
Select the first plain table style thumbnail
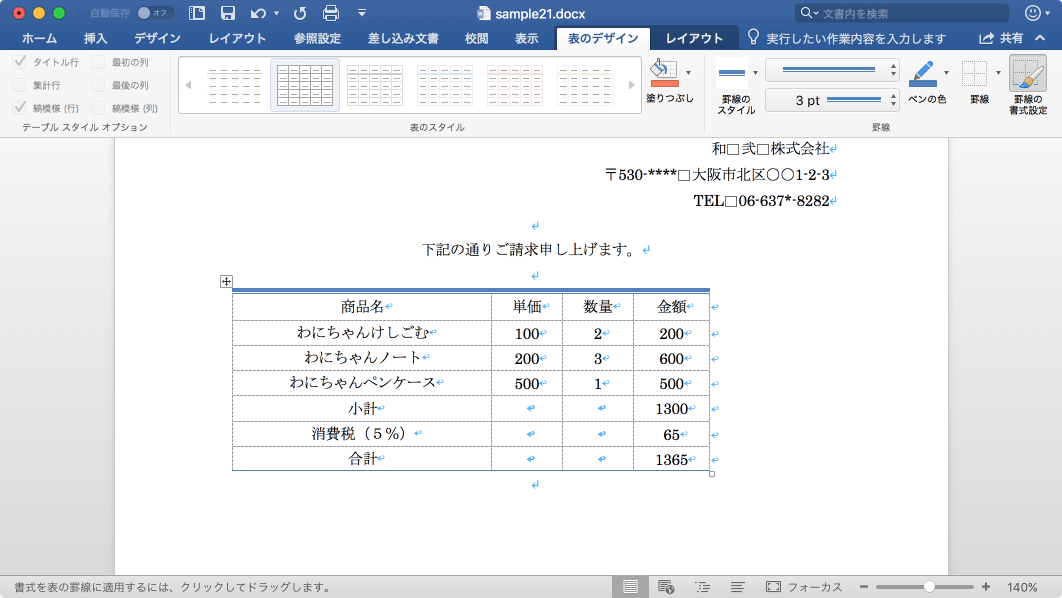pyautogui.click(x=235, y=85)
